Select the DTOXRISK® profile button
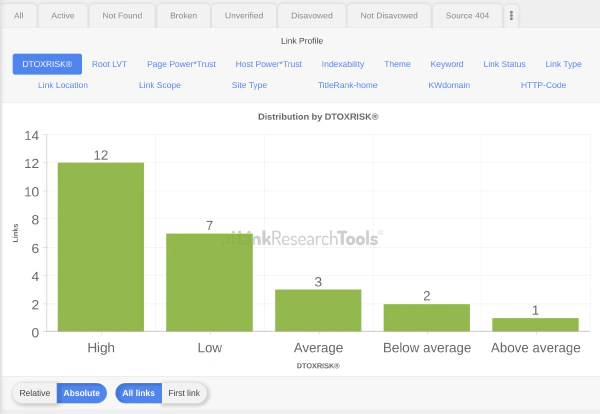The width and height of the screenshot is (600, 414). 47,64
